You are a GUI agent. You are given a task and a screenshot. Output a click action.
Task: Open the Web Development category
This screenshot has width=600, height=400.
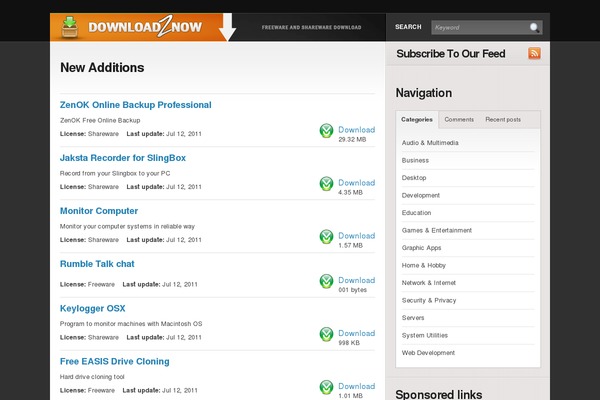coord(428,353)
